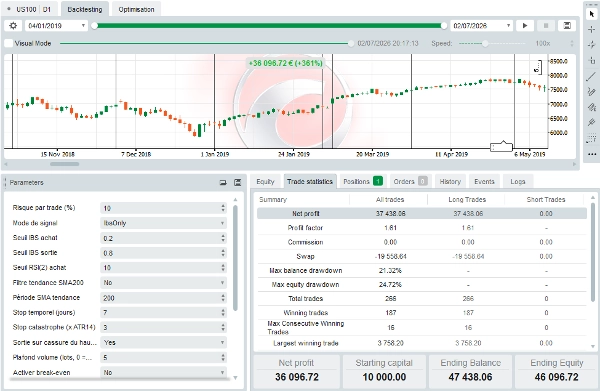Click the Swap -19 558.64 All trades value
This screenshot has height=391, width=600.
390,256
